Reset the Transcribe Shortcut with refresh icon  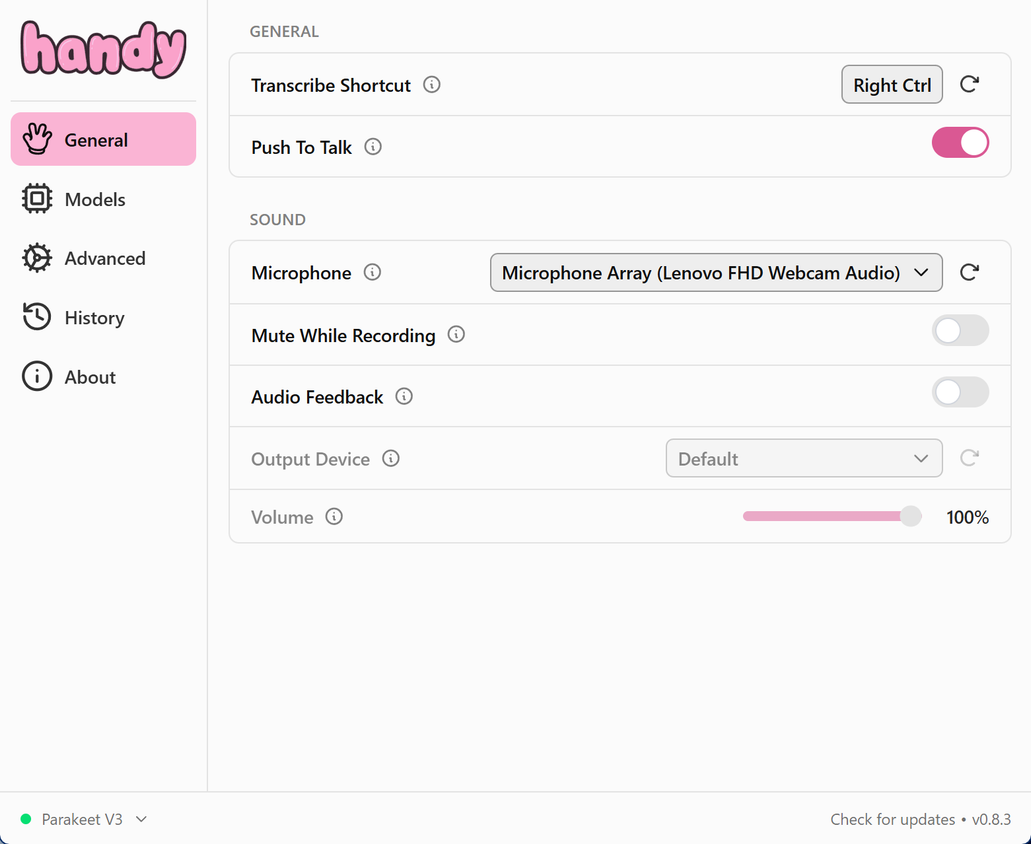969,84
